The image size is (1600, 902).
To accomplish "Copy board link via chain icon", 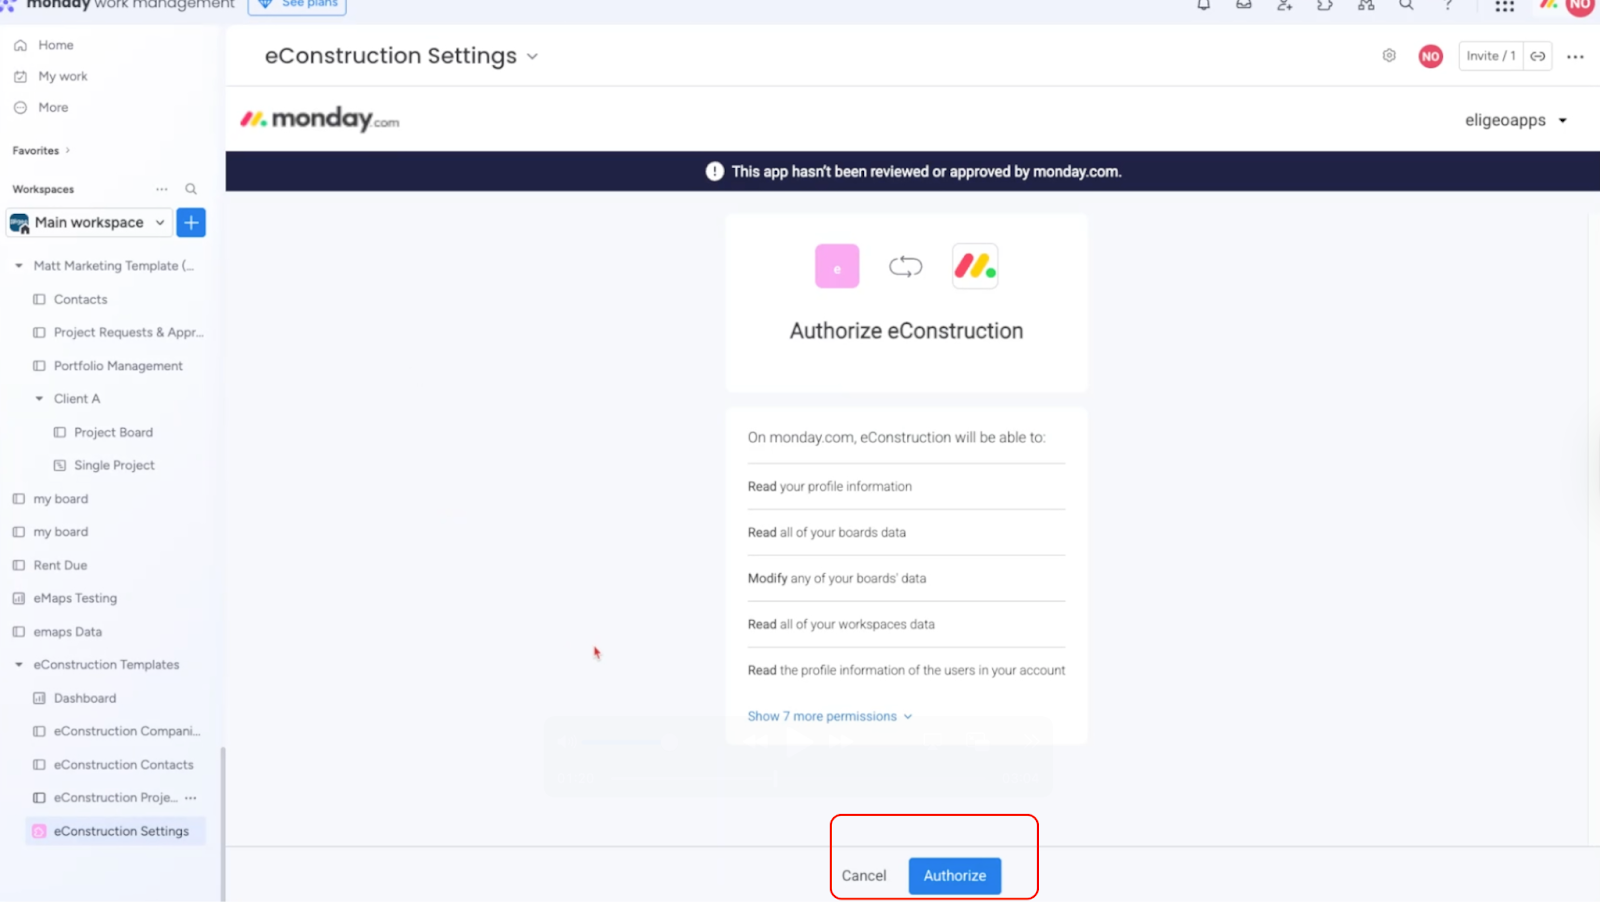I will [x=1538, y=56].
